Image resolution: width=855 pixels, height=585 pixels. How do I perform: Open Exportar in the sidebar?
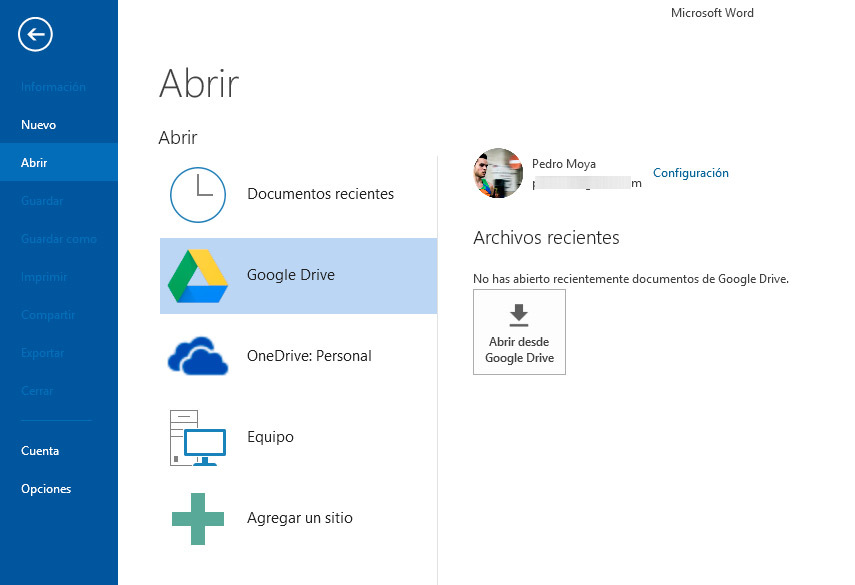(x=43, y=353)
